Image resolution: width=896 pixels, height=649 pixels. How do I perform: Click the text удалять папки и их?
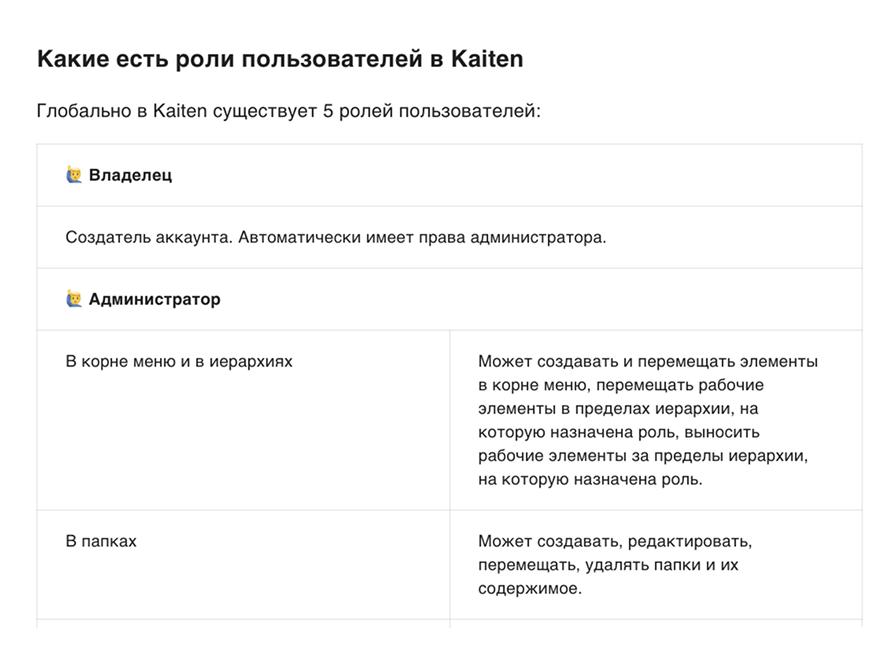[x=662, y=565]
